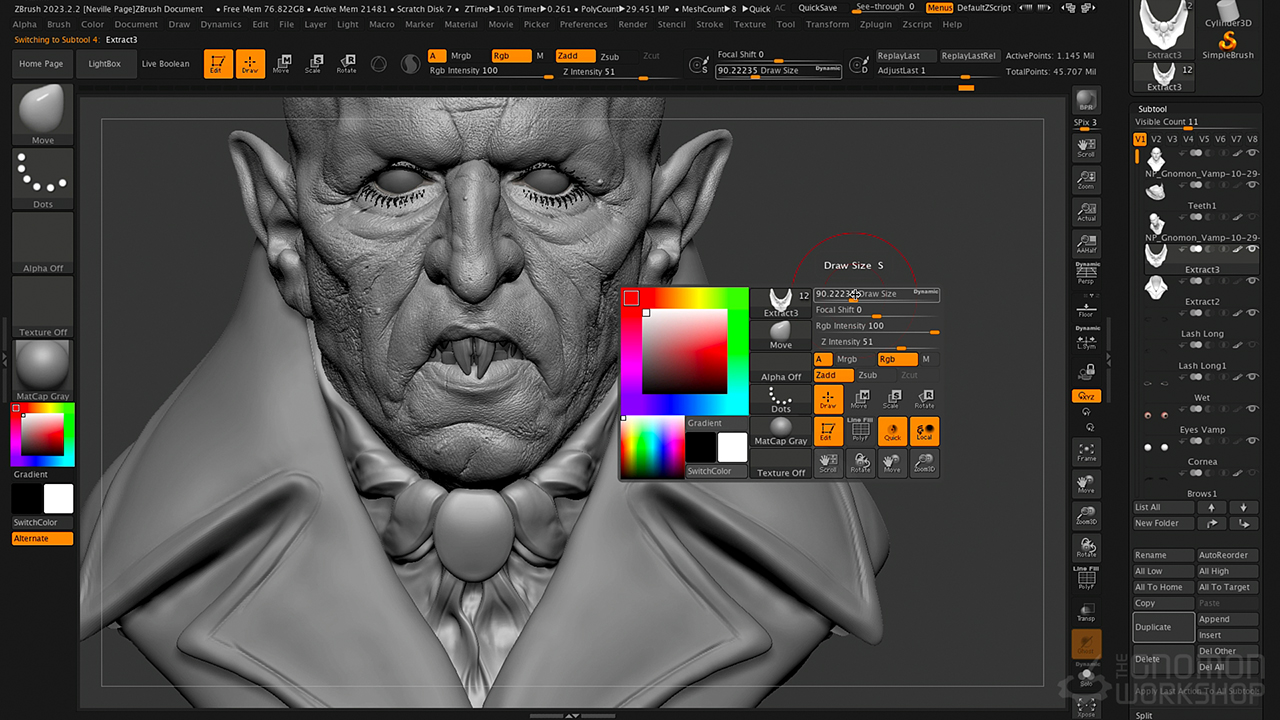Viewport: 1280px width, 720px height.
Task: Select the Scale tool in top toolbar
Action: 314,64
